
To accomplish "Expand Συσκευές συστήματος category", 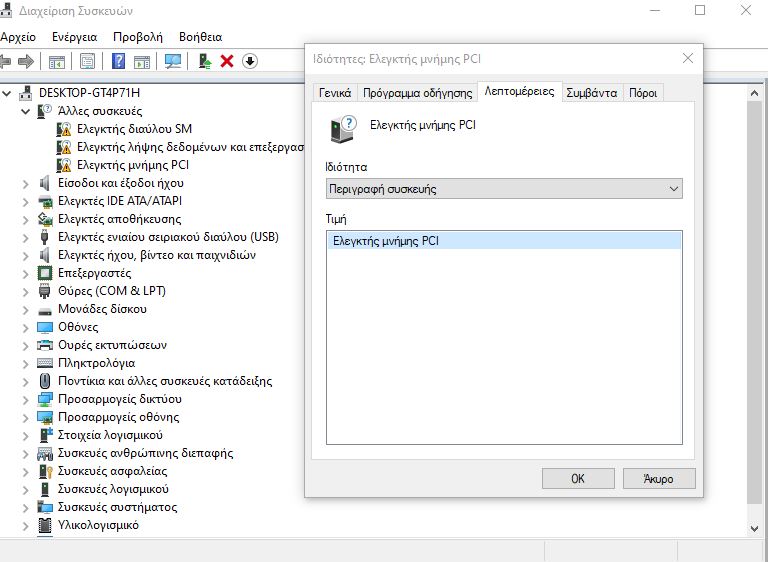I will 25,508.
